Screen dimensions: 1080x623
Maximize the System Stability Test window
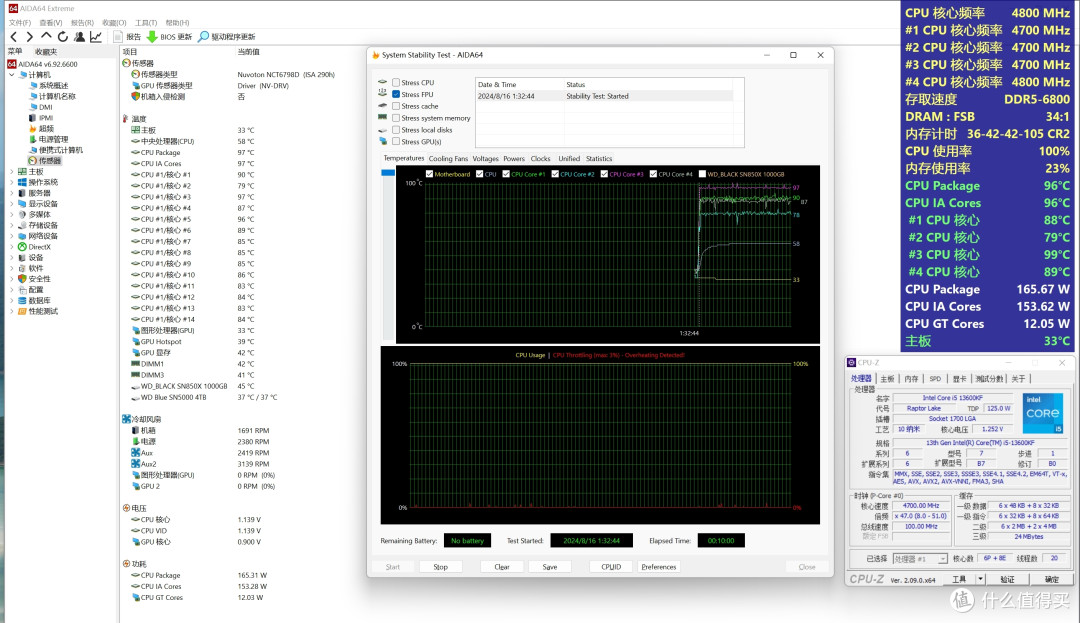(x=793, y=55)
